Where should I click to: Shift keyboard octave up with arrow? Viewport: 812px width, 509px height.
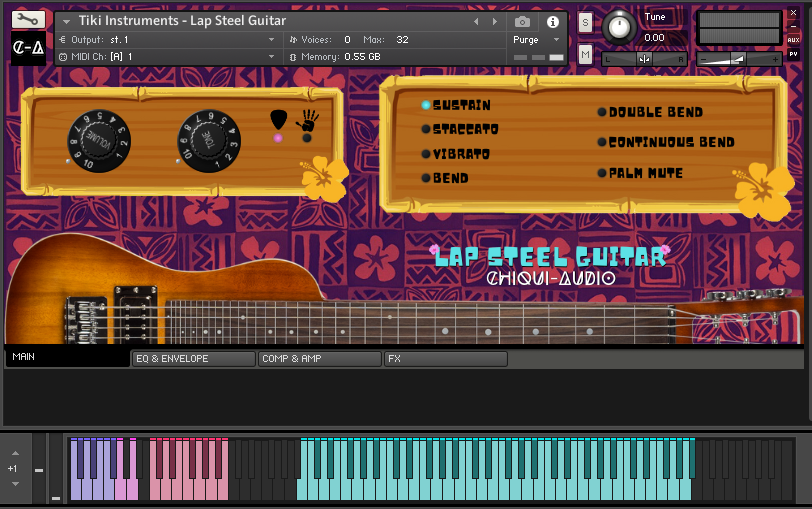[14, 454]
